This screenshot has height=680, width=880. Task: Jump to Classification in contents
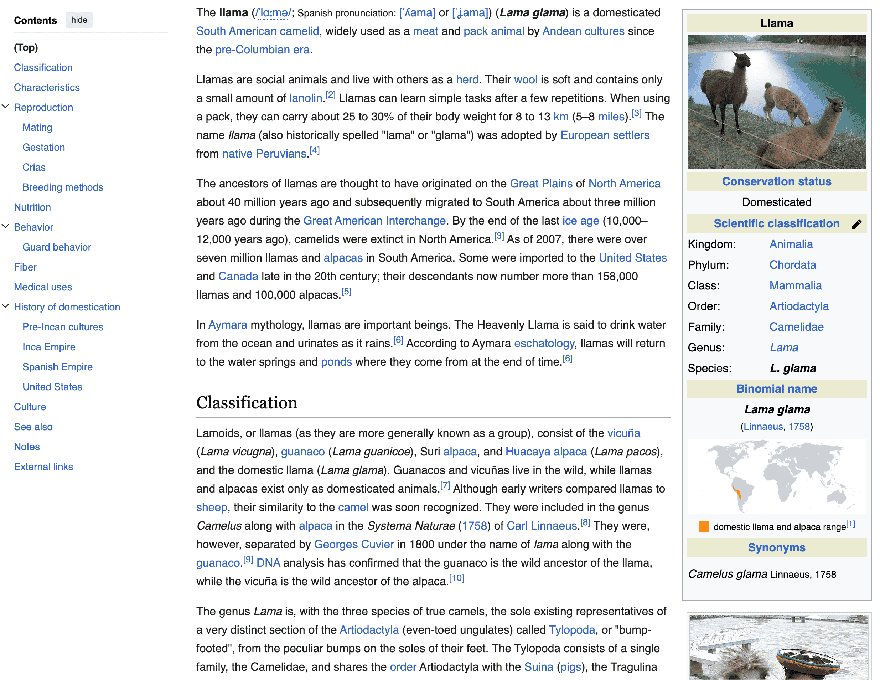pyautogui.click(x=43, y=67)
